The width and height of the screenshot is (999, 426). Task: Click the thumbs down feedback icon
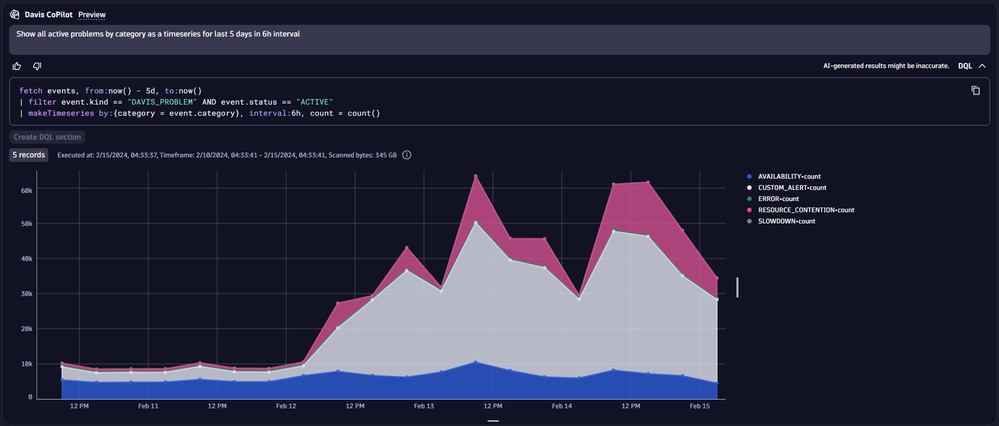click(37, 66)
